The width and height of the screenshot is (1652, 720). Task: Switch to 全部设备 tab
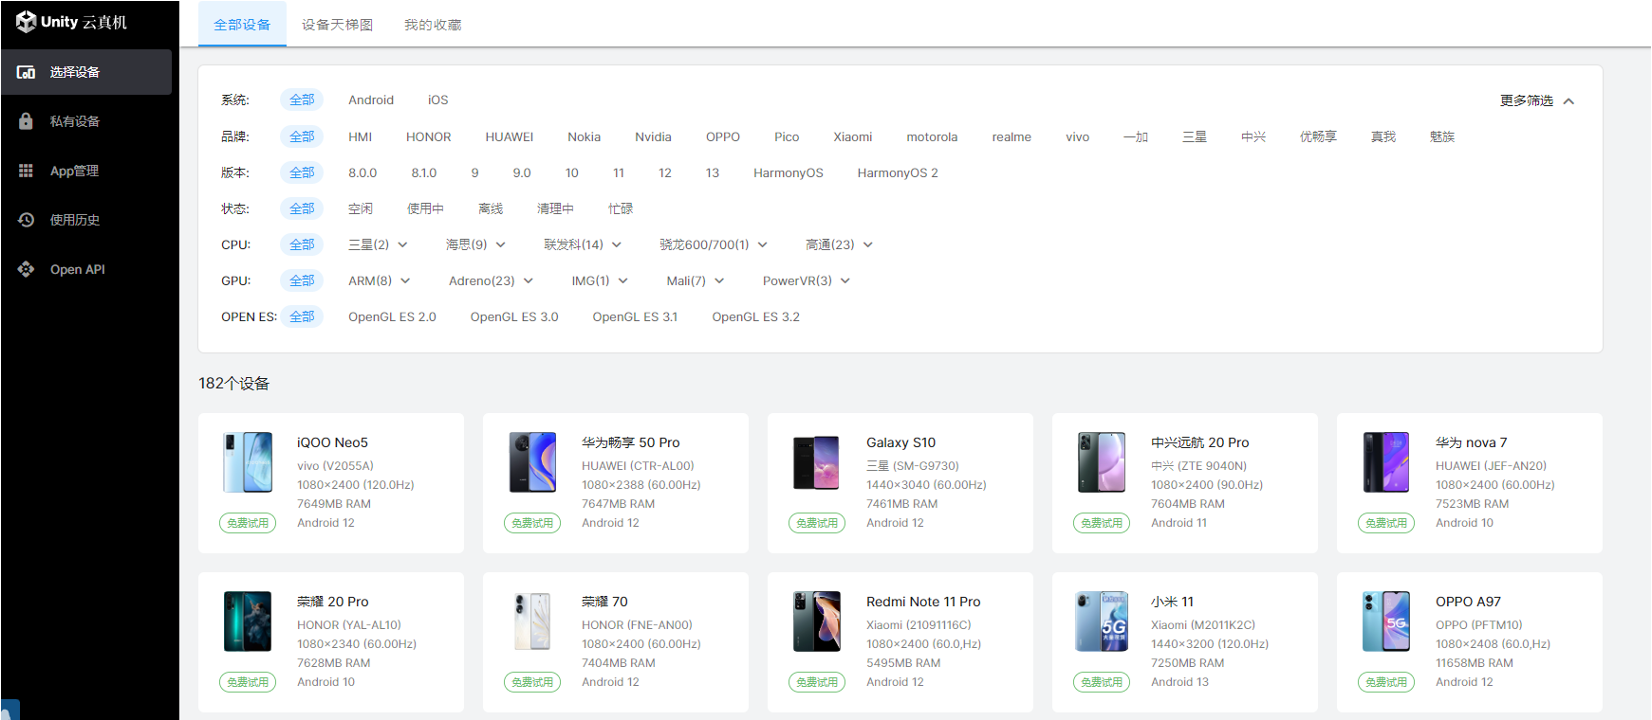tap(242, 24)
